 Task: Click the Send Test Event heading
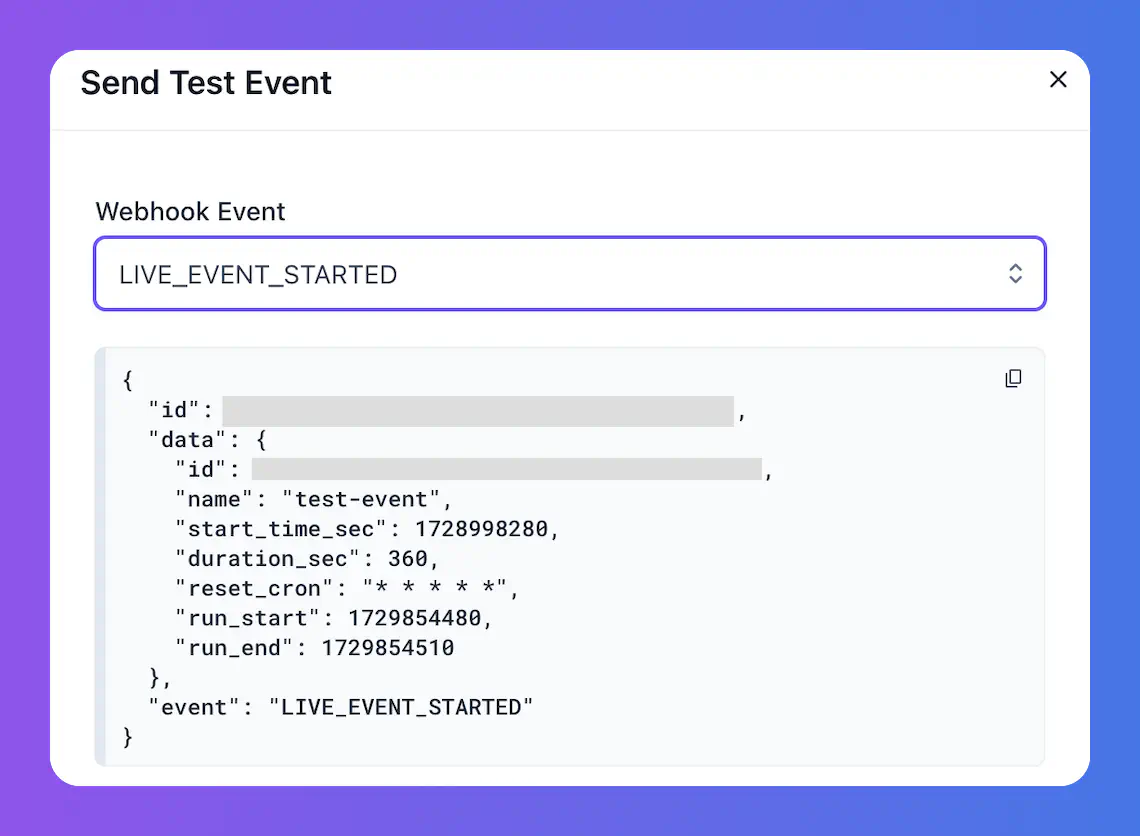pyautogui.click(x=206, y=82)
